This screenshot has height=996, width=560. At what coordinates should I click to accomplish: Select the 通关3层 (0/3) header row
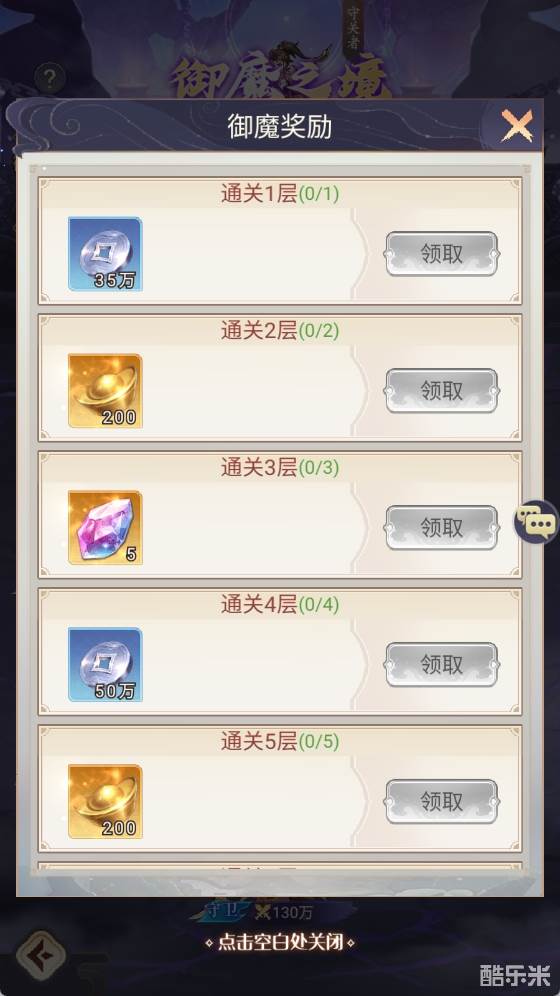280,468
